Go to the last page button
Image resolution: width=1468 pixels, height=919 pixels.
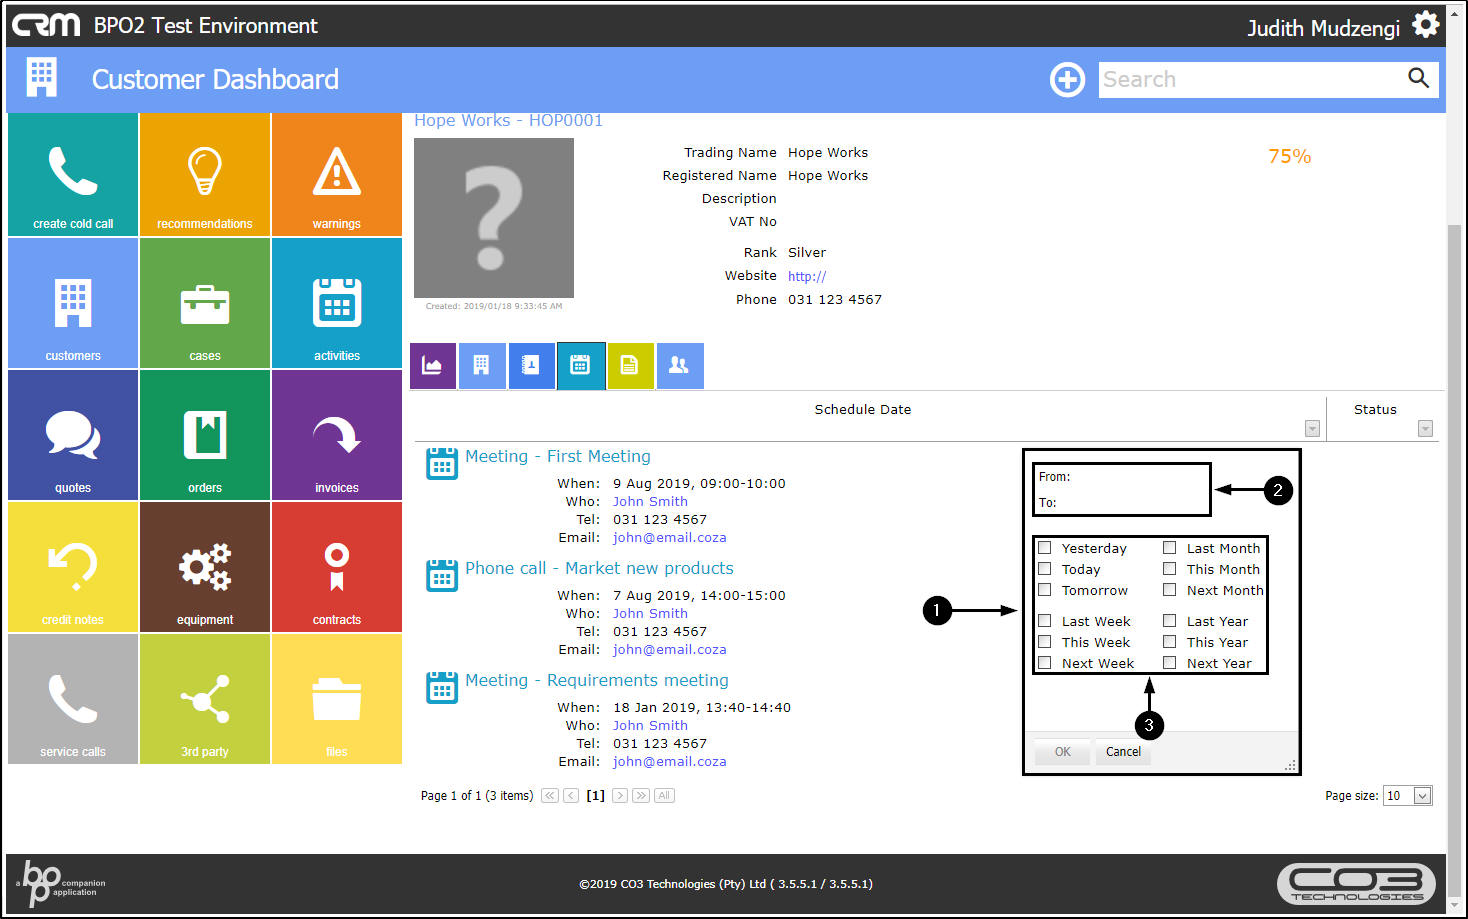coord(641,796)
